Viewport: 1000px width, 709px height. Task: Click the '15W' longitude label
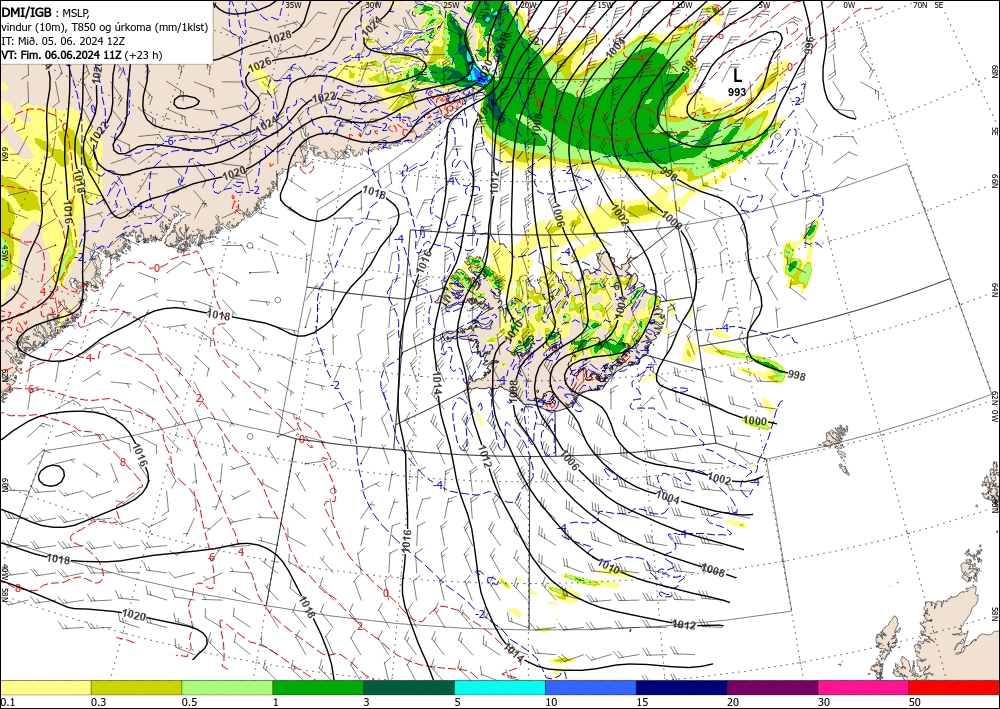coord(605,5)
